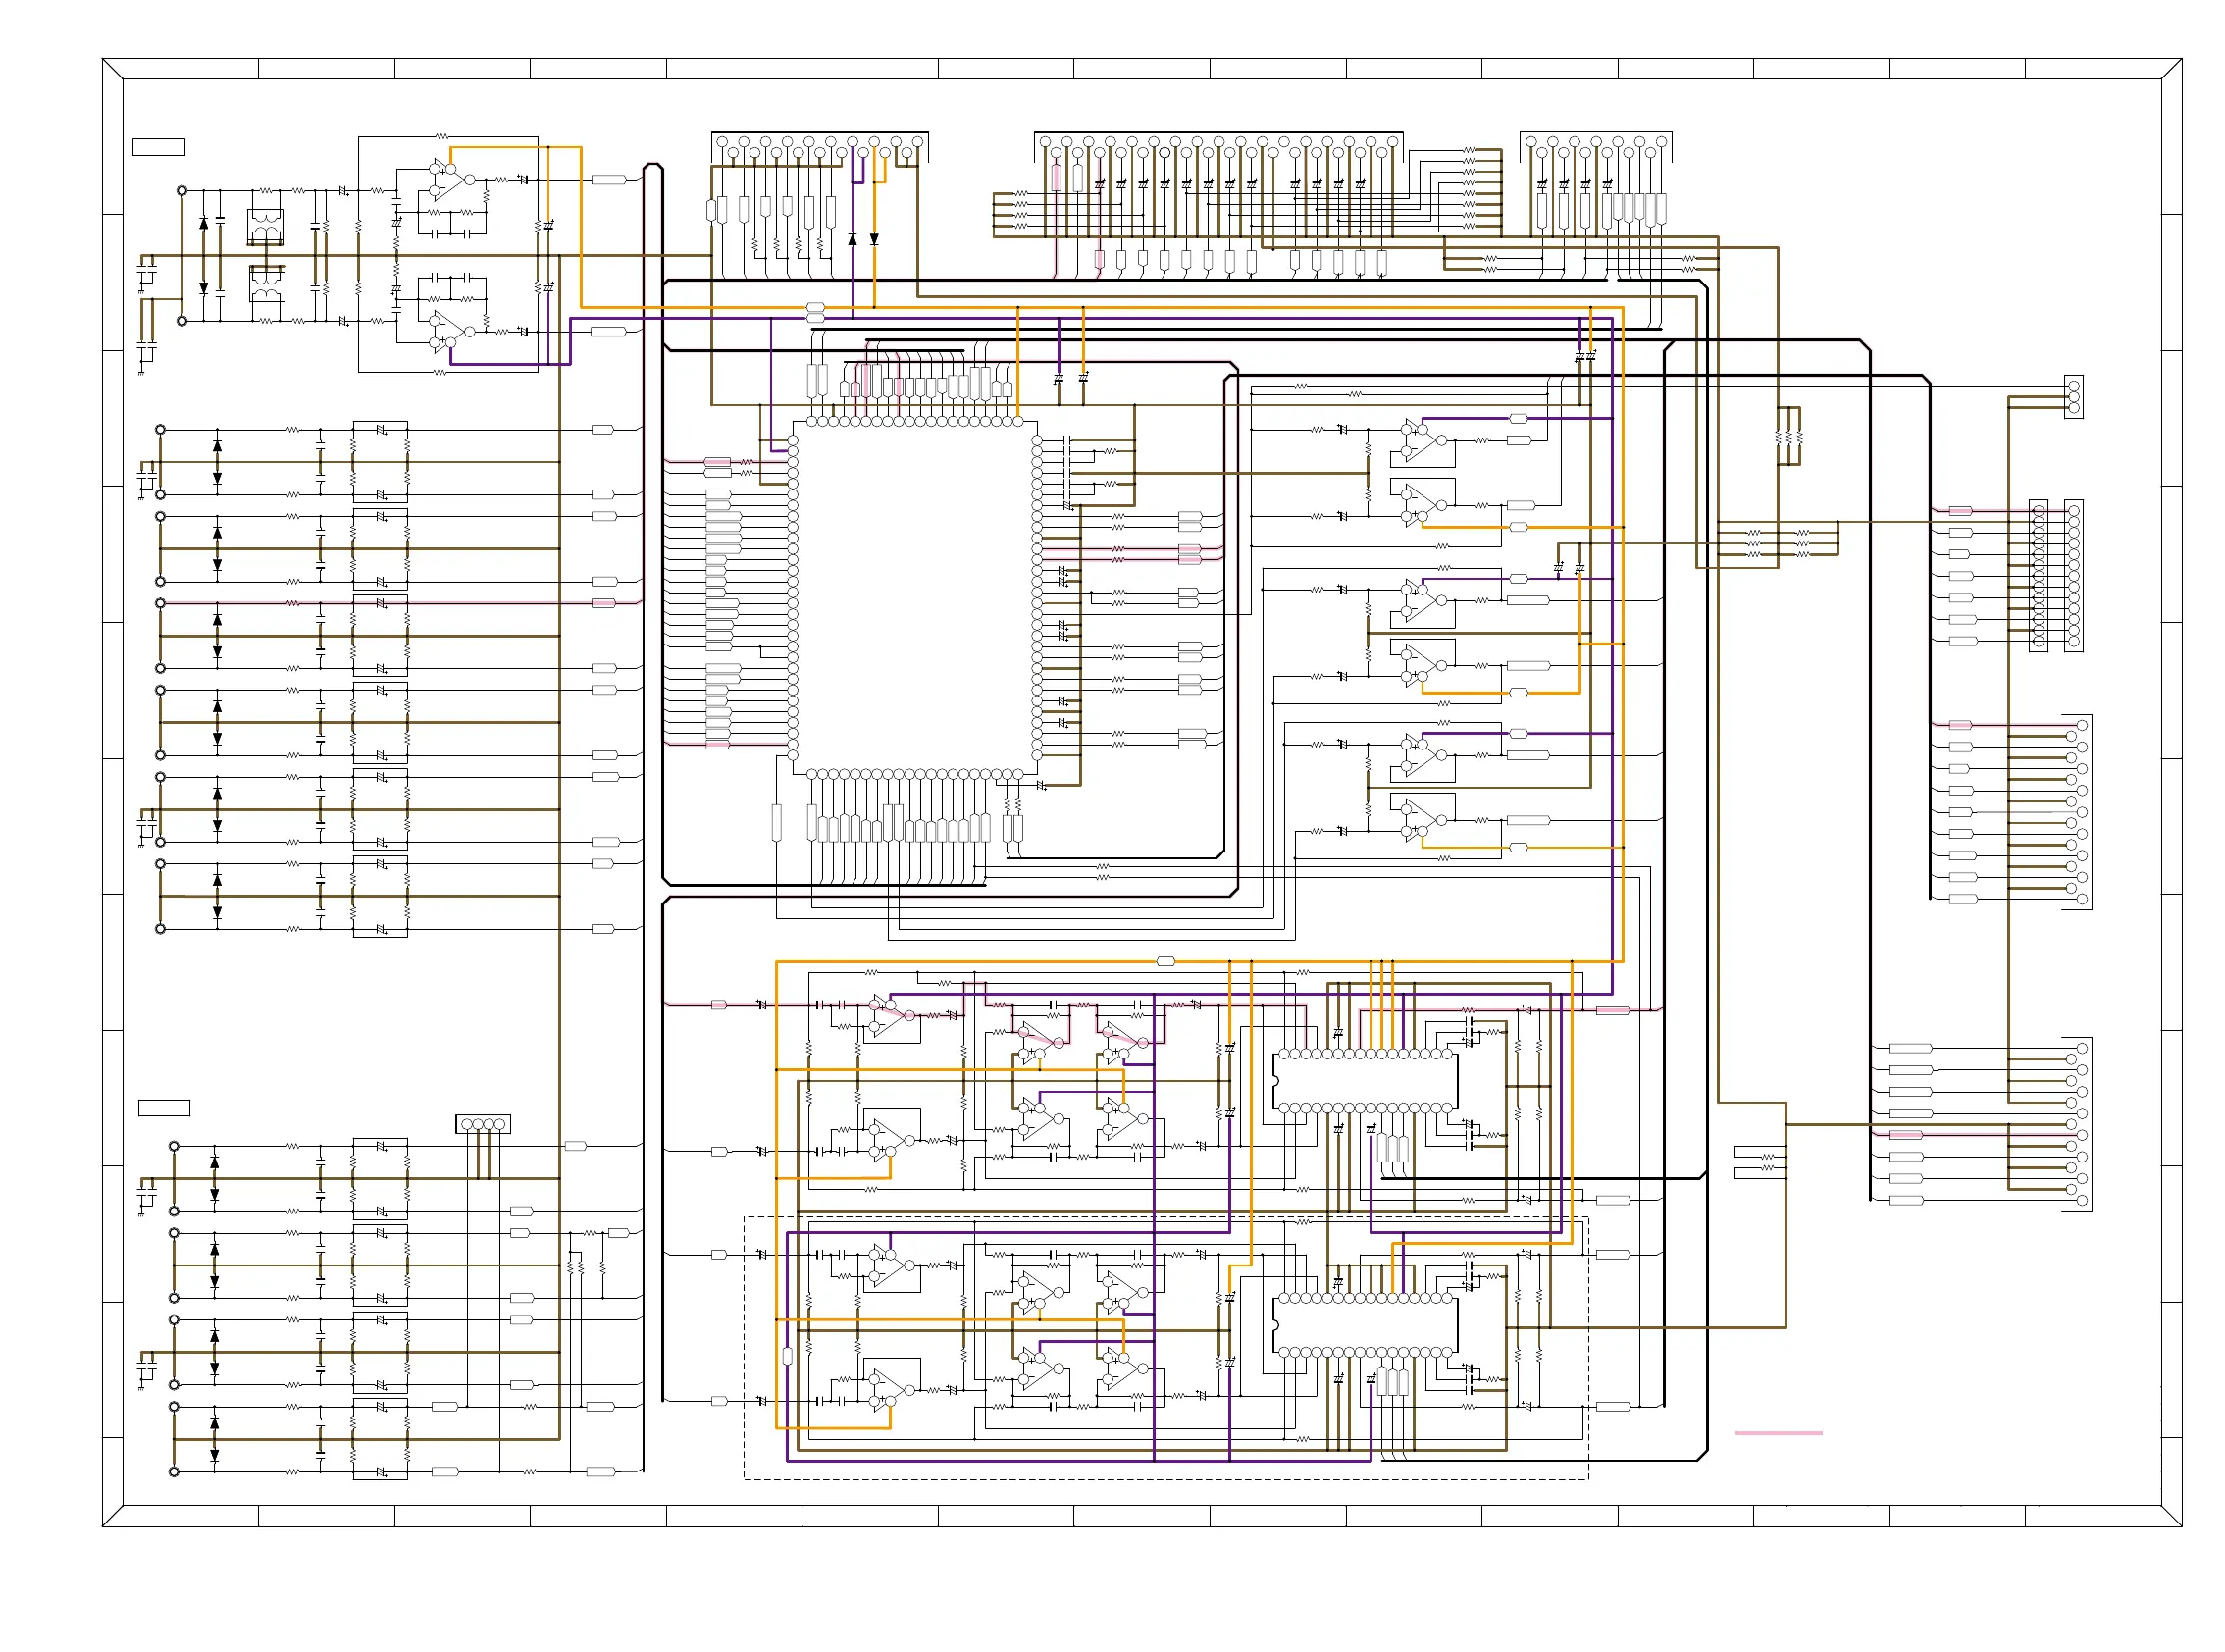
Task: Click the pink-highlighted component under top middle connector
Action: click(1056, 178)
